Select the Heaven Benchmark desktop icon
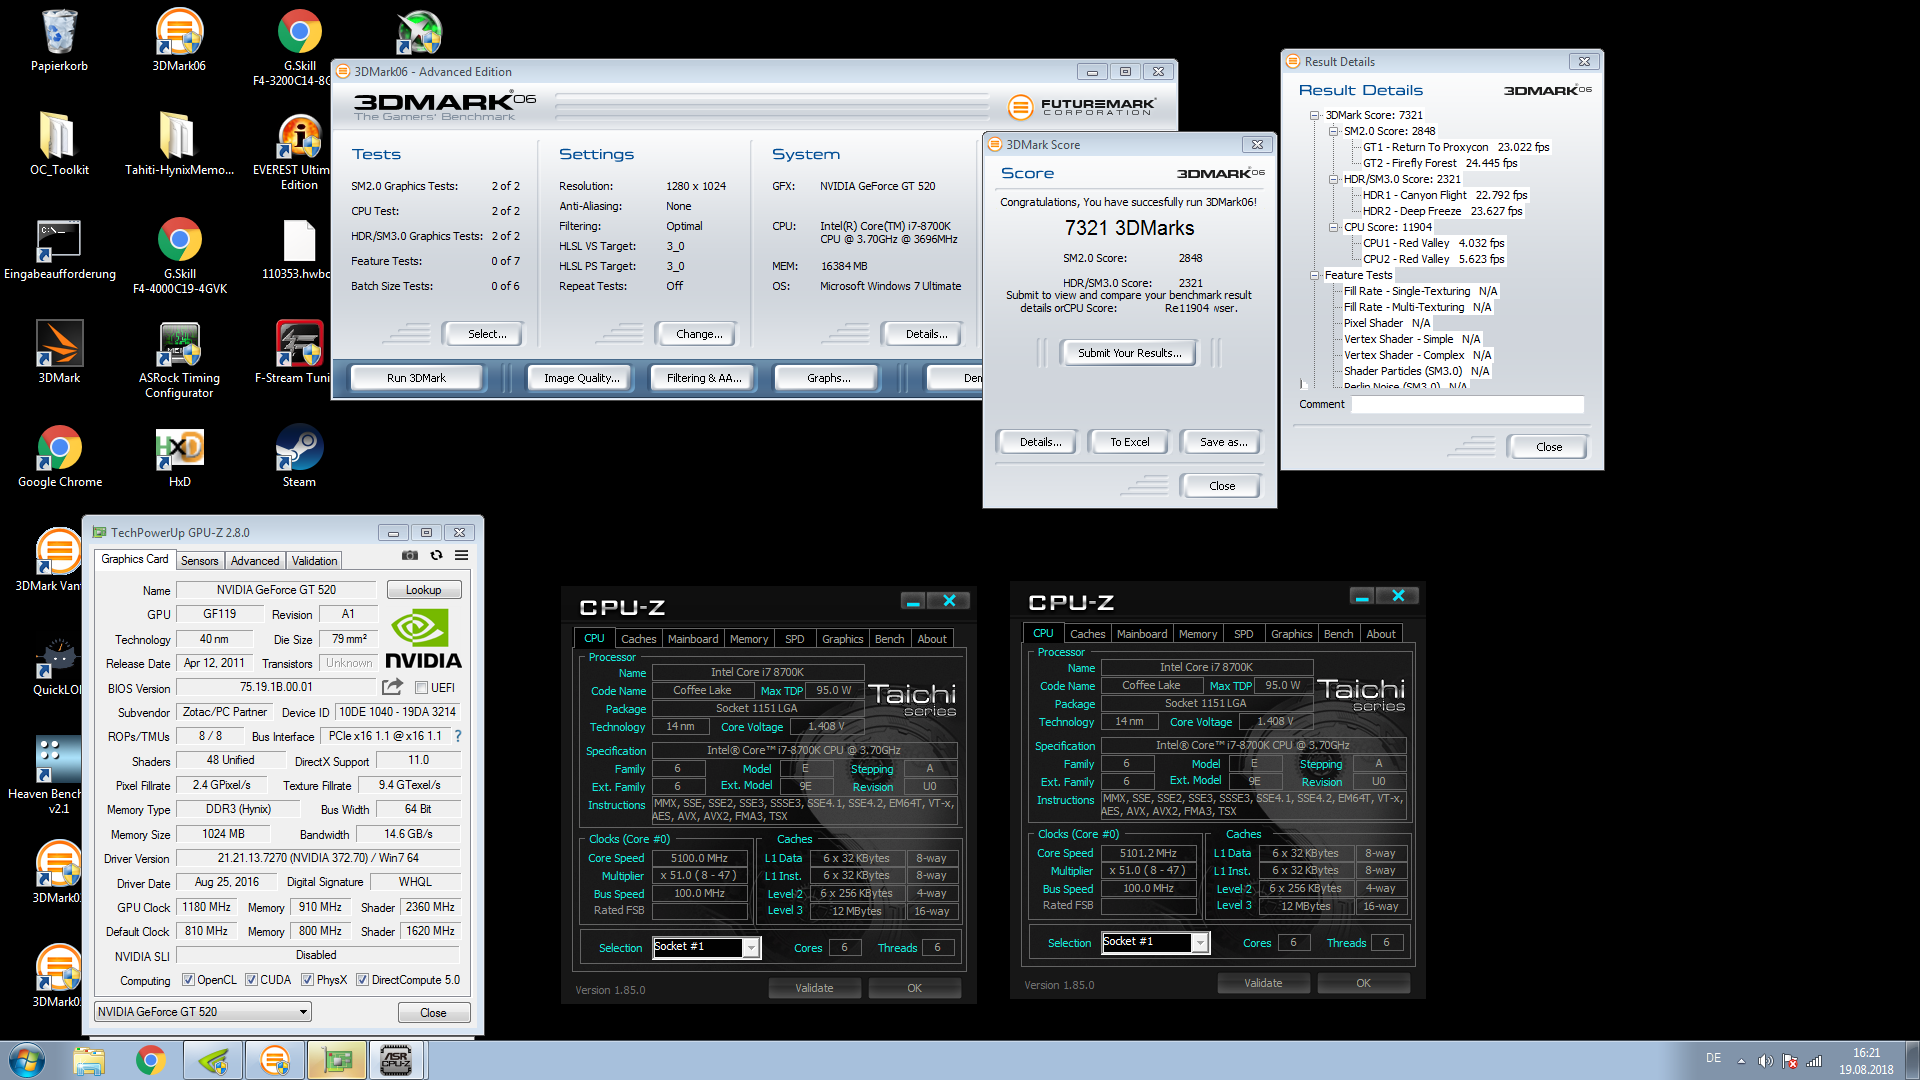 click(x=44, y=775)
